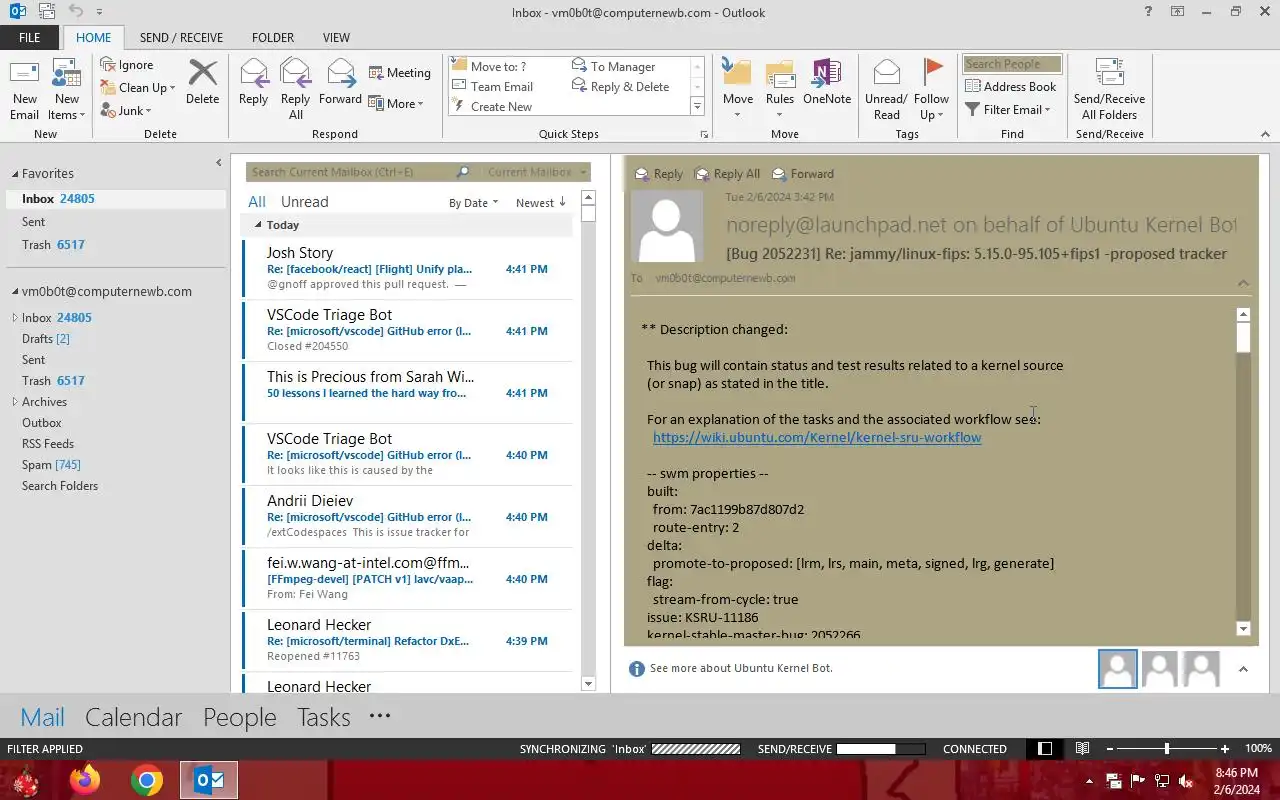This screenshot has height=800, width=1280.
Task: Expand the people pane chevron
Action: tap(1243, 669)
